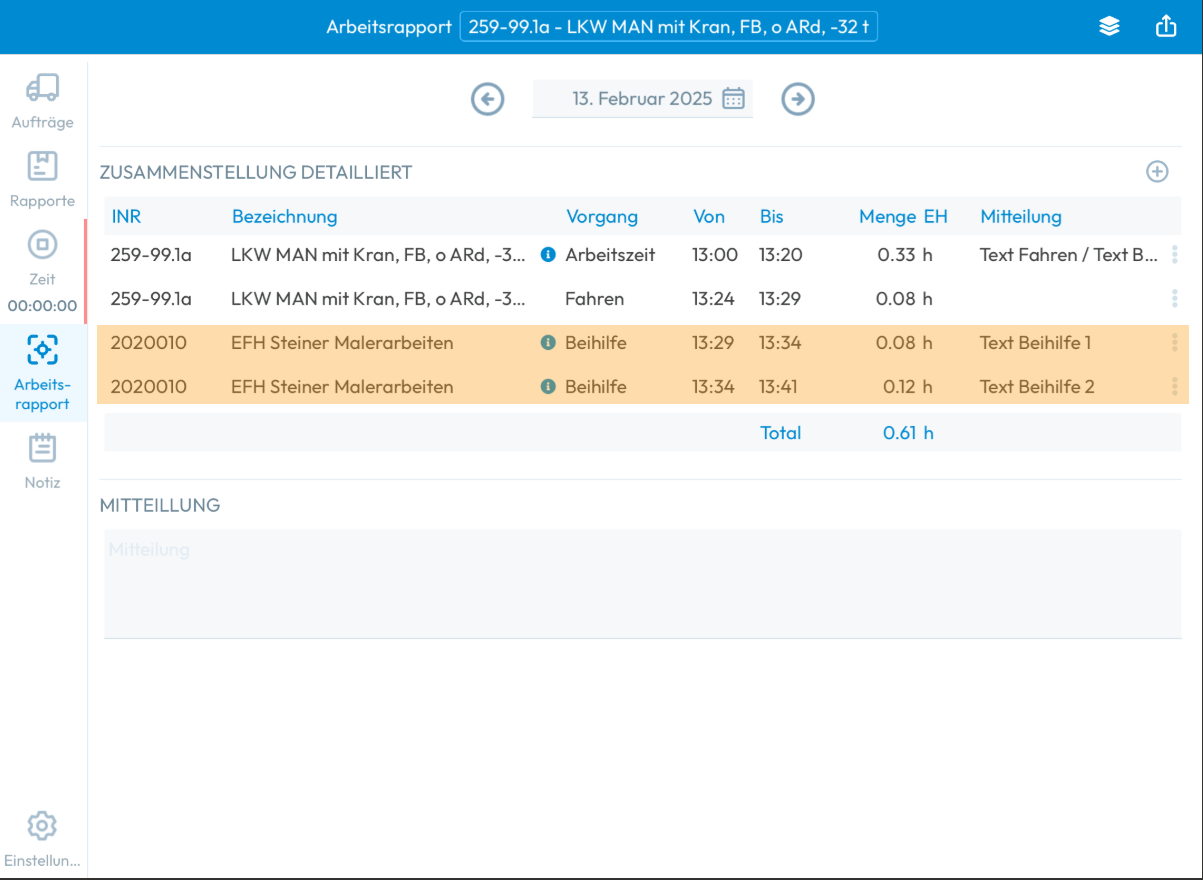Open the Rapporte section in sidebar

point(42,180)
